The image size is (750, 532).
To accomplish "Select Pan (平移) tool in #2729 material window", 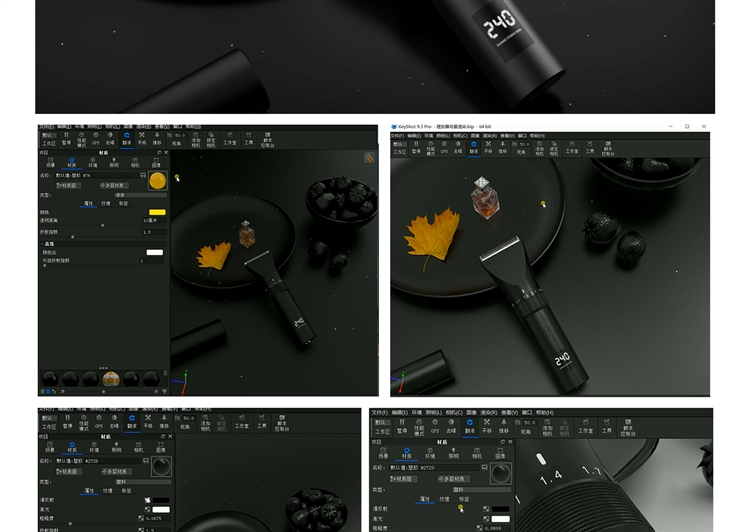I will [x=486, y=426].
